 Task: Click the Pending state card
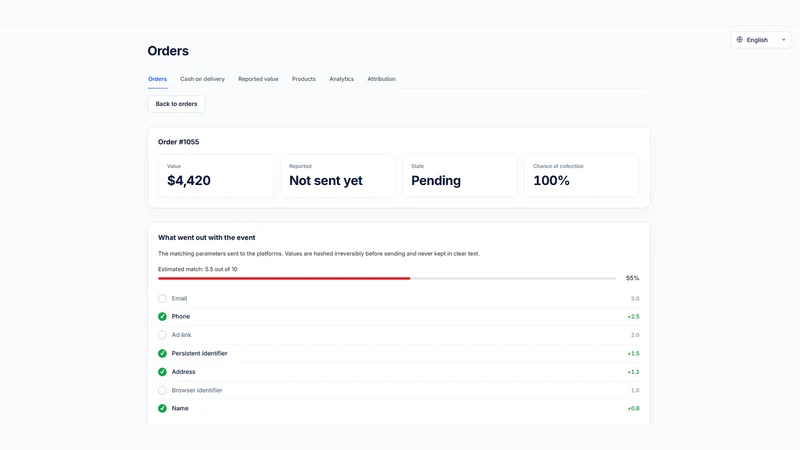[460, 176]
